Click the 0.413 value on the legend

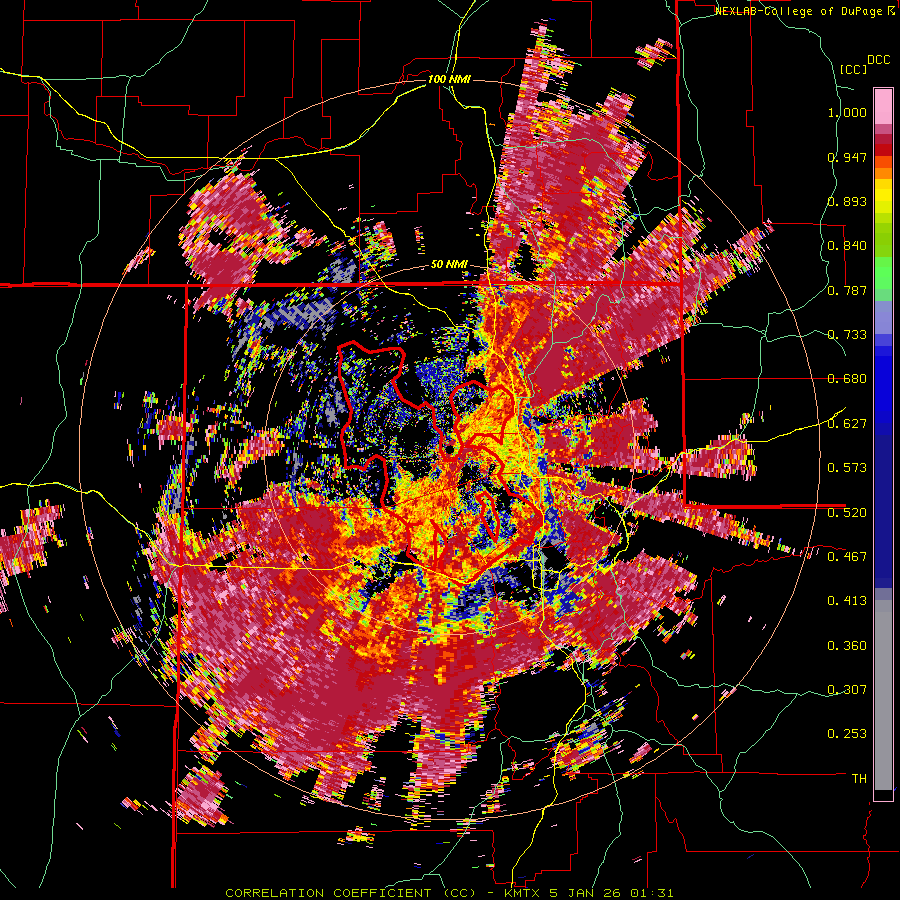[x=847, y=601]
